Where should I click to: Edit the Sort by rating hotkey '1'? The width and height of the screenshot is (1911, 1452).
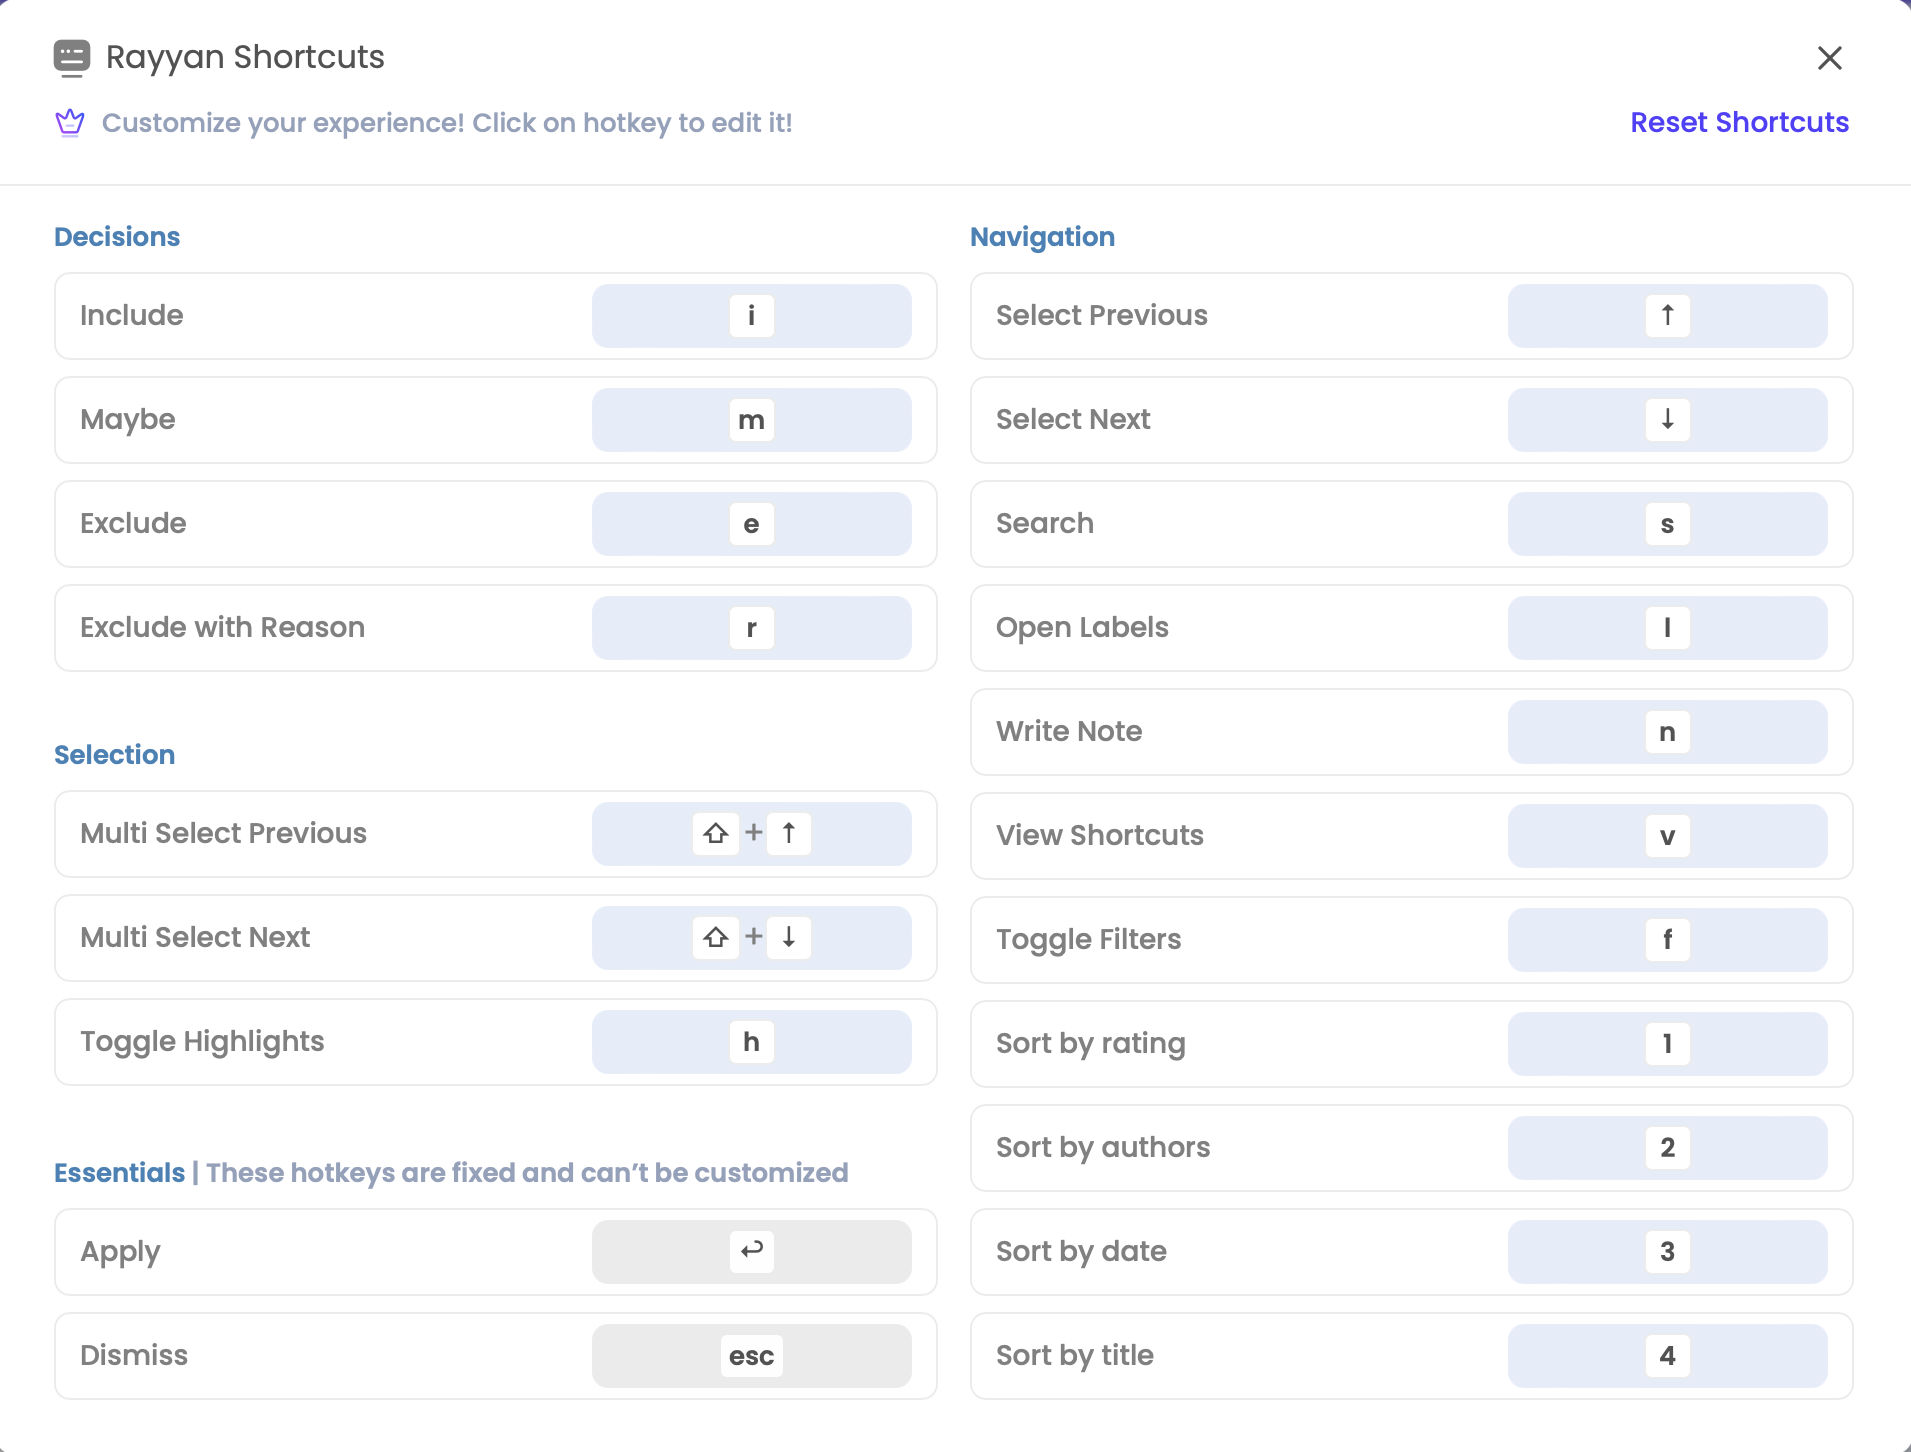1667,1044
